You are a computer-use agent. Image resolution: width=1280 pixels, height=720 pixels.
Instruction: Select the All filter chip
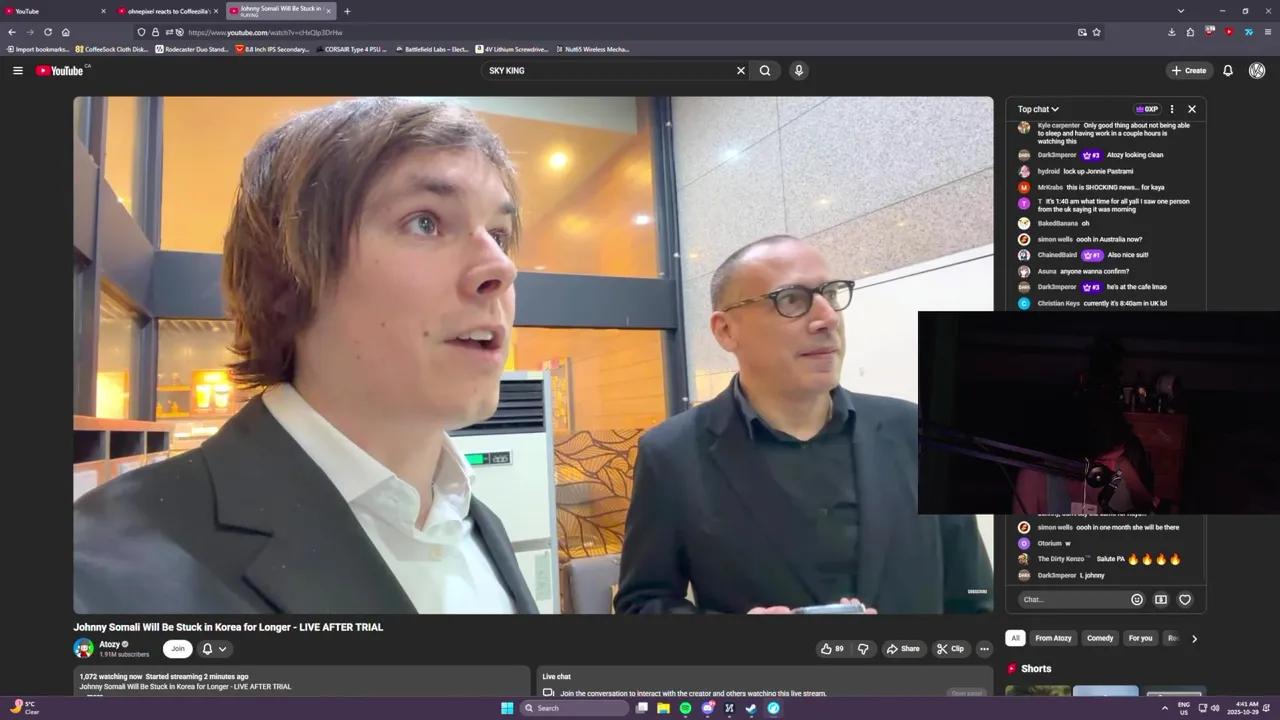point(1015,638)
